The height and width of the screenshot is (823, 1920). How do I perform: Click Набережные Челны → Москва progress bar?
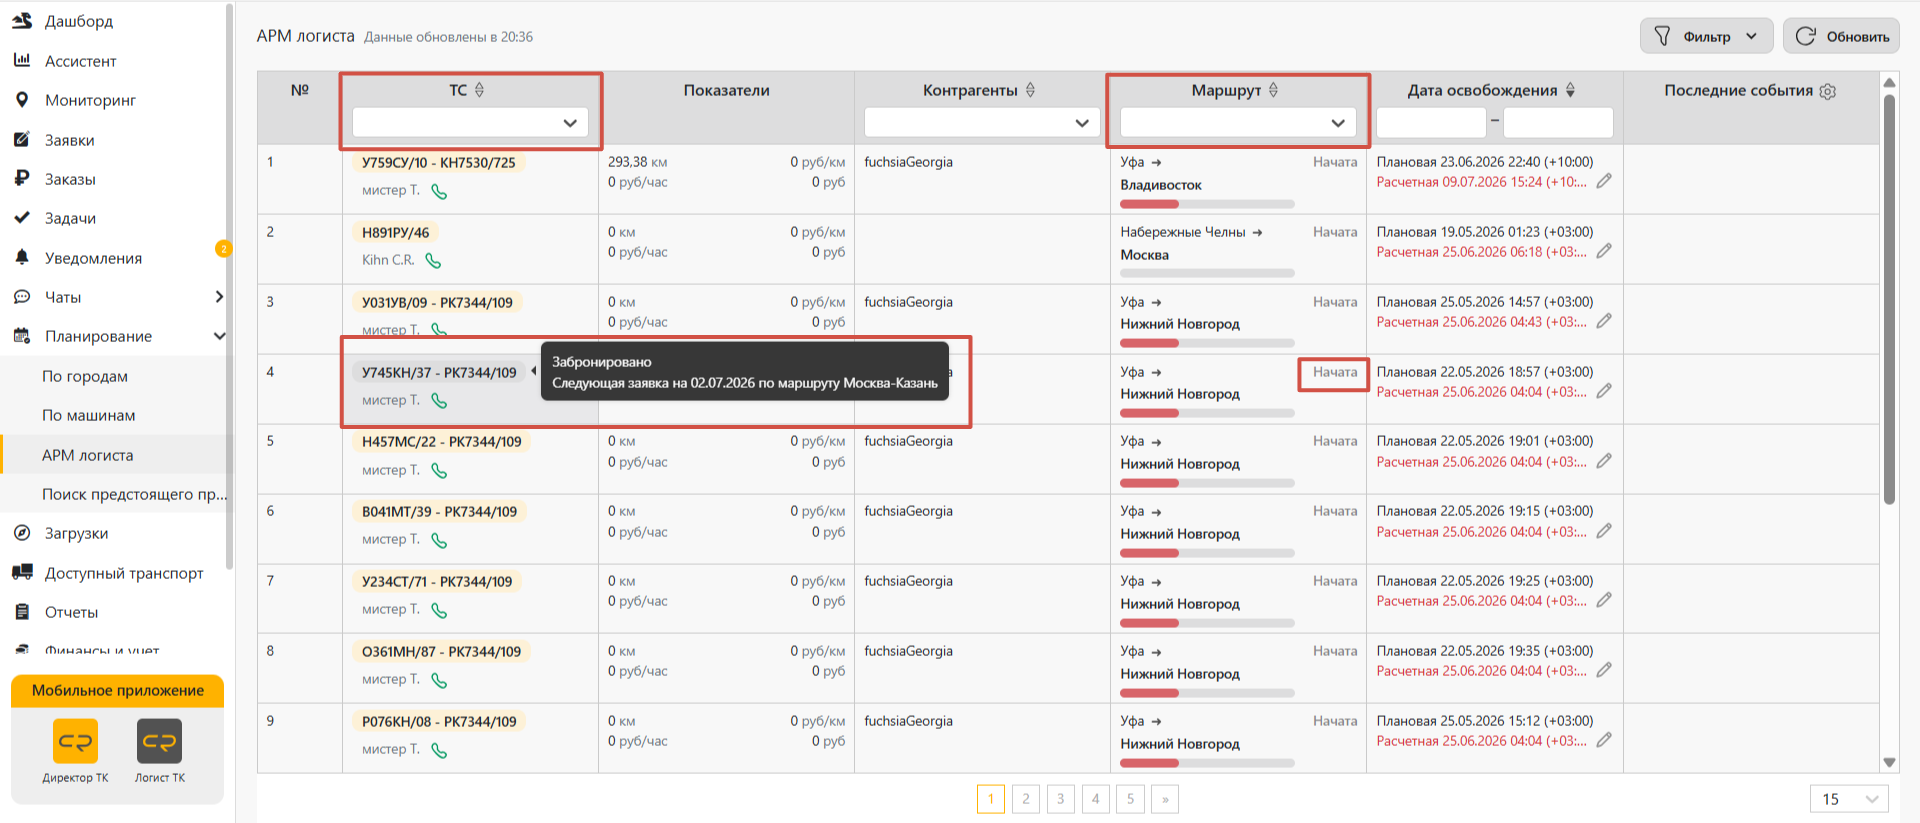tap(1207, 273)
